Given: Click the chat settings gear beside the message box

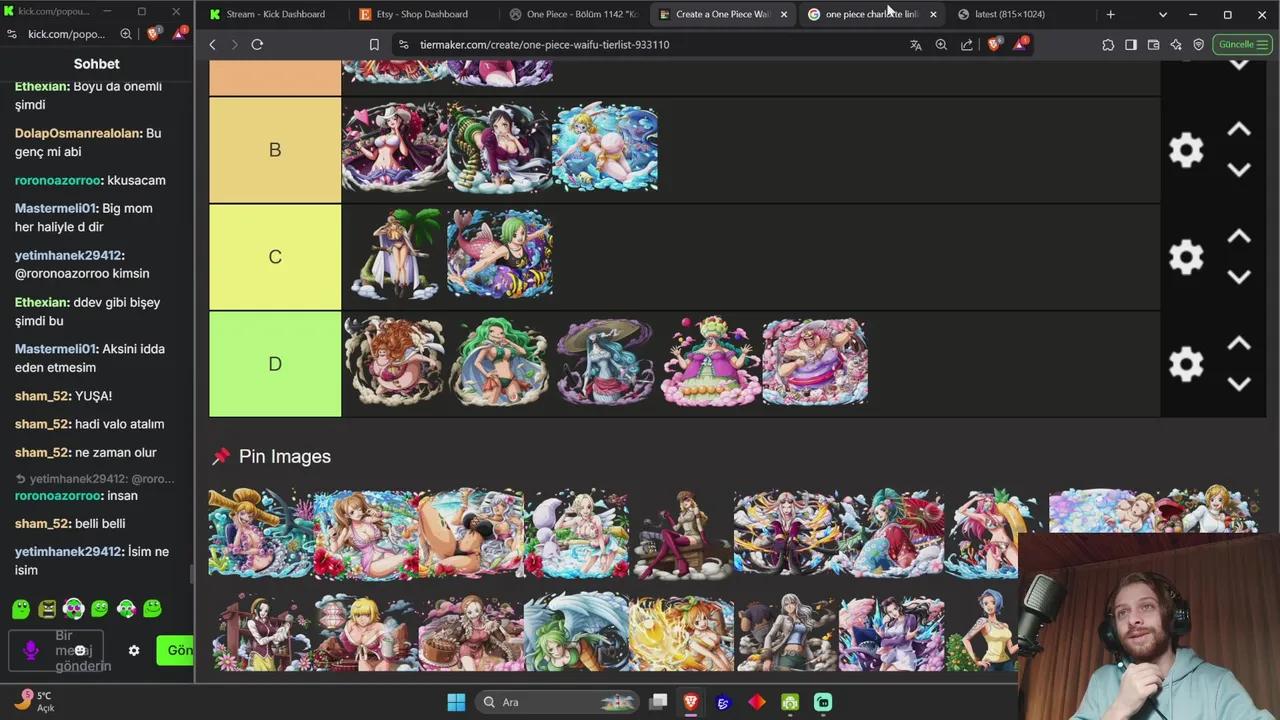Looking at the screenshot, I should click(134, 650).
